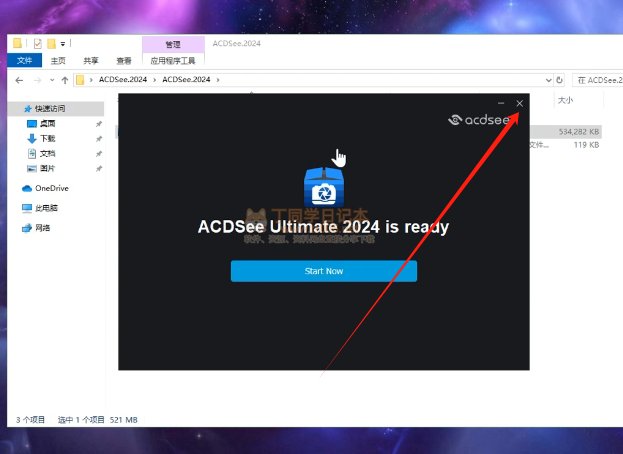The width and height of the screenshot is (623, 454).
Task: Open recent locations dropdown arrow
Action: [x=52, y=80]
